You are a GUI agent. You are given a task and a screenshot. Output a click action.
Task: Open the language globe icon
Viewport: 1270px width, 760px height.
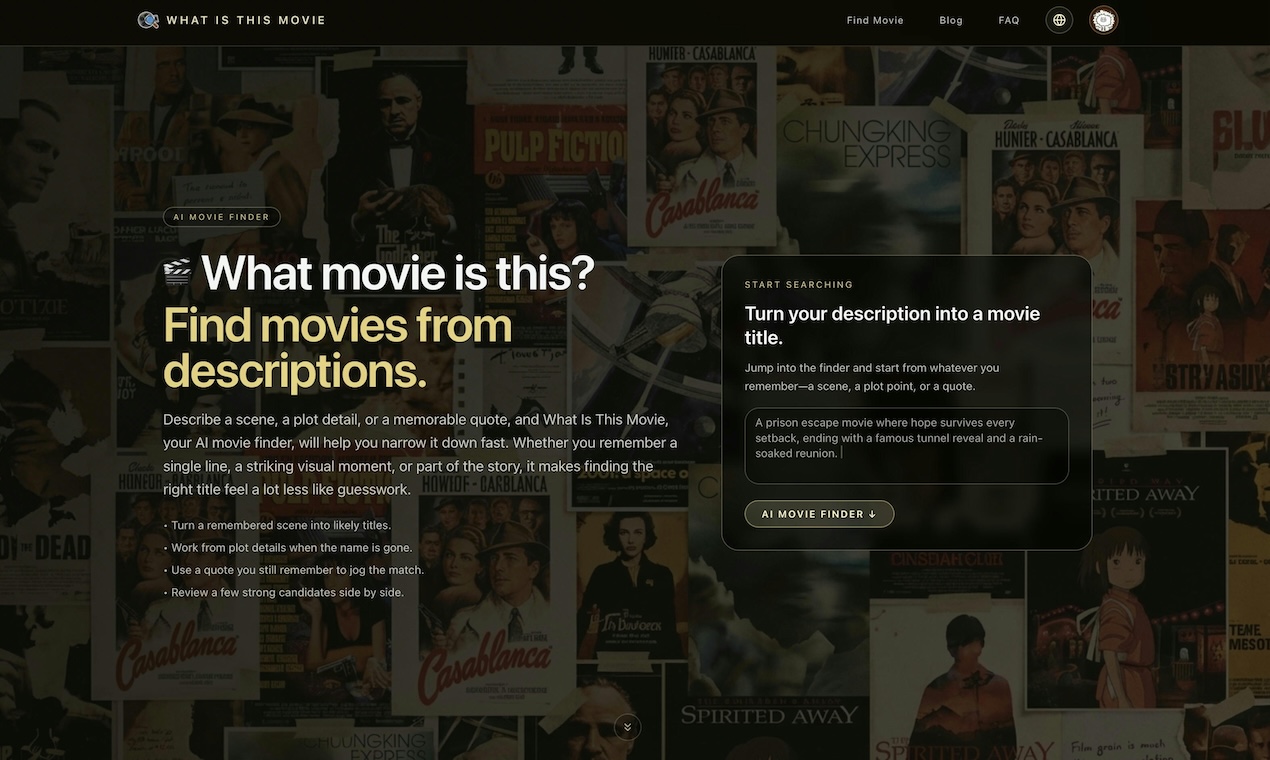click(x=1059, y=20)
